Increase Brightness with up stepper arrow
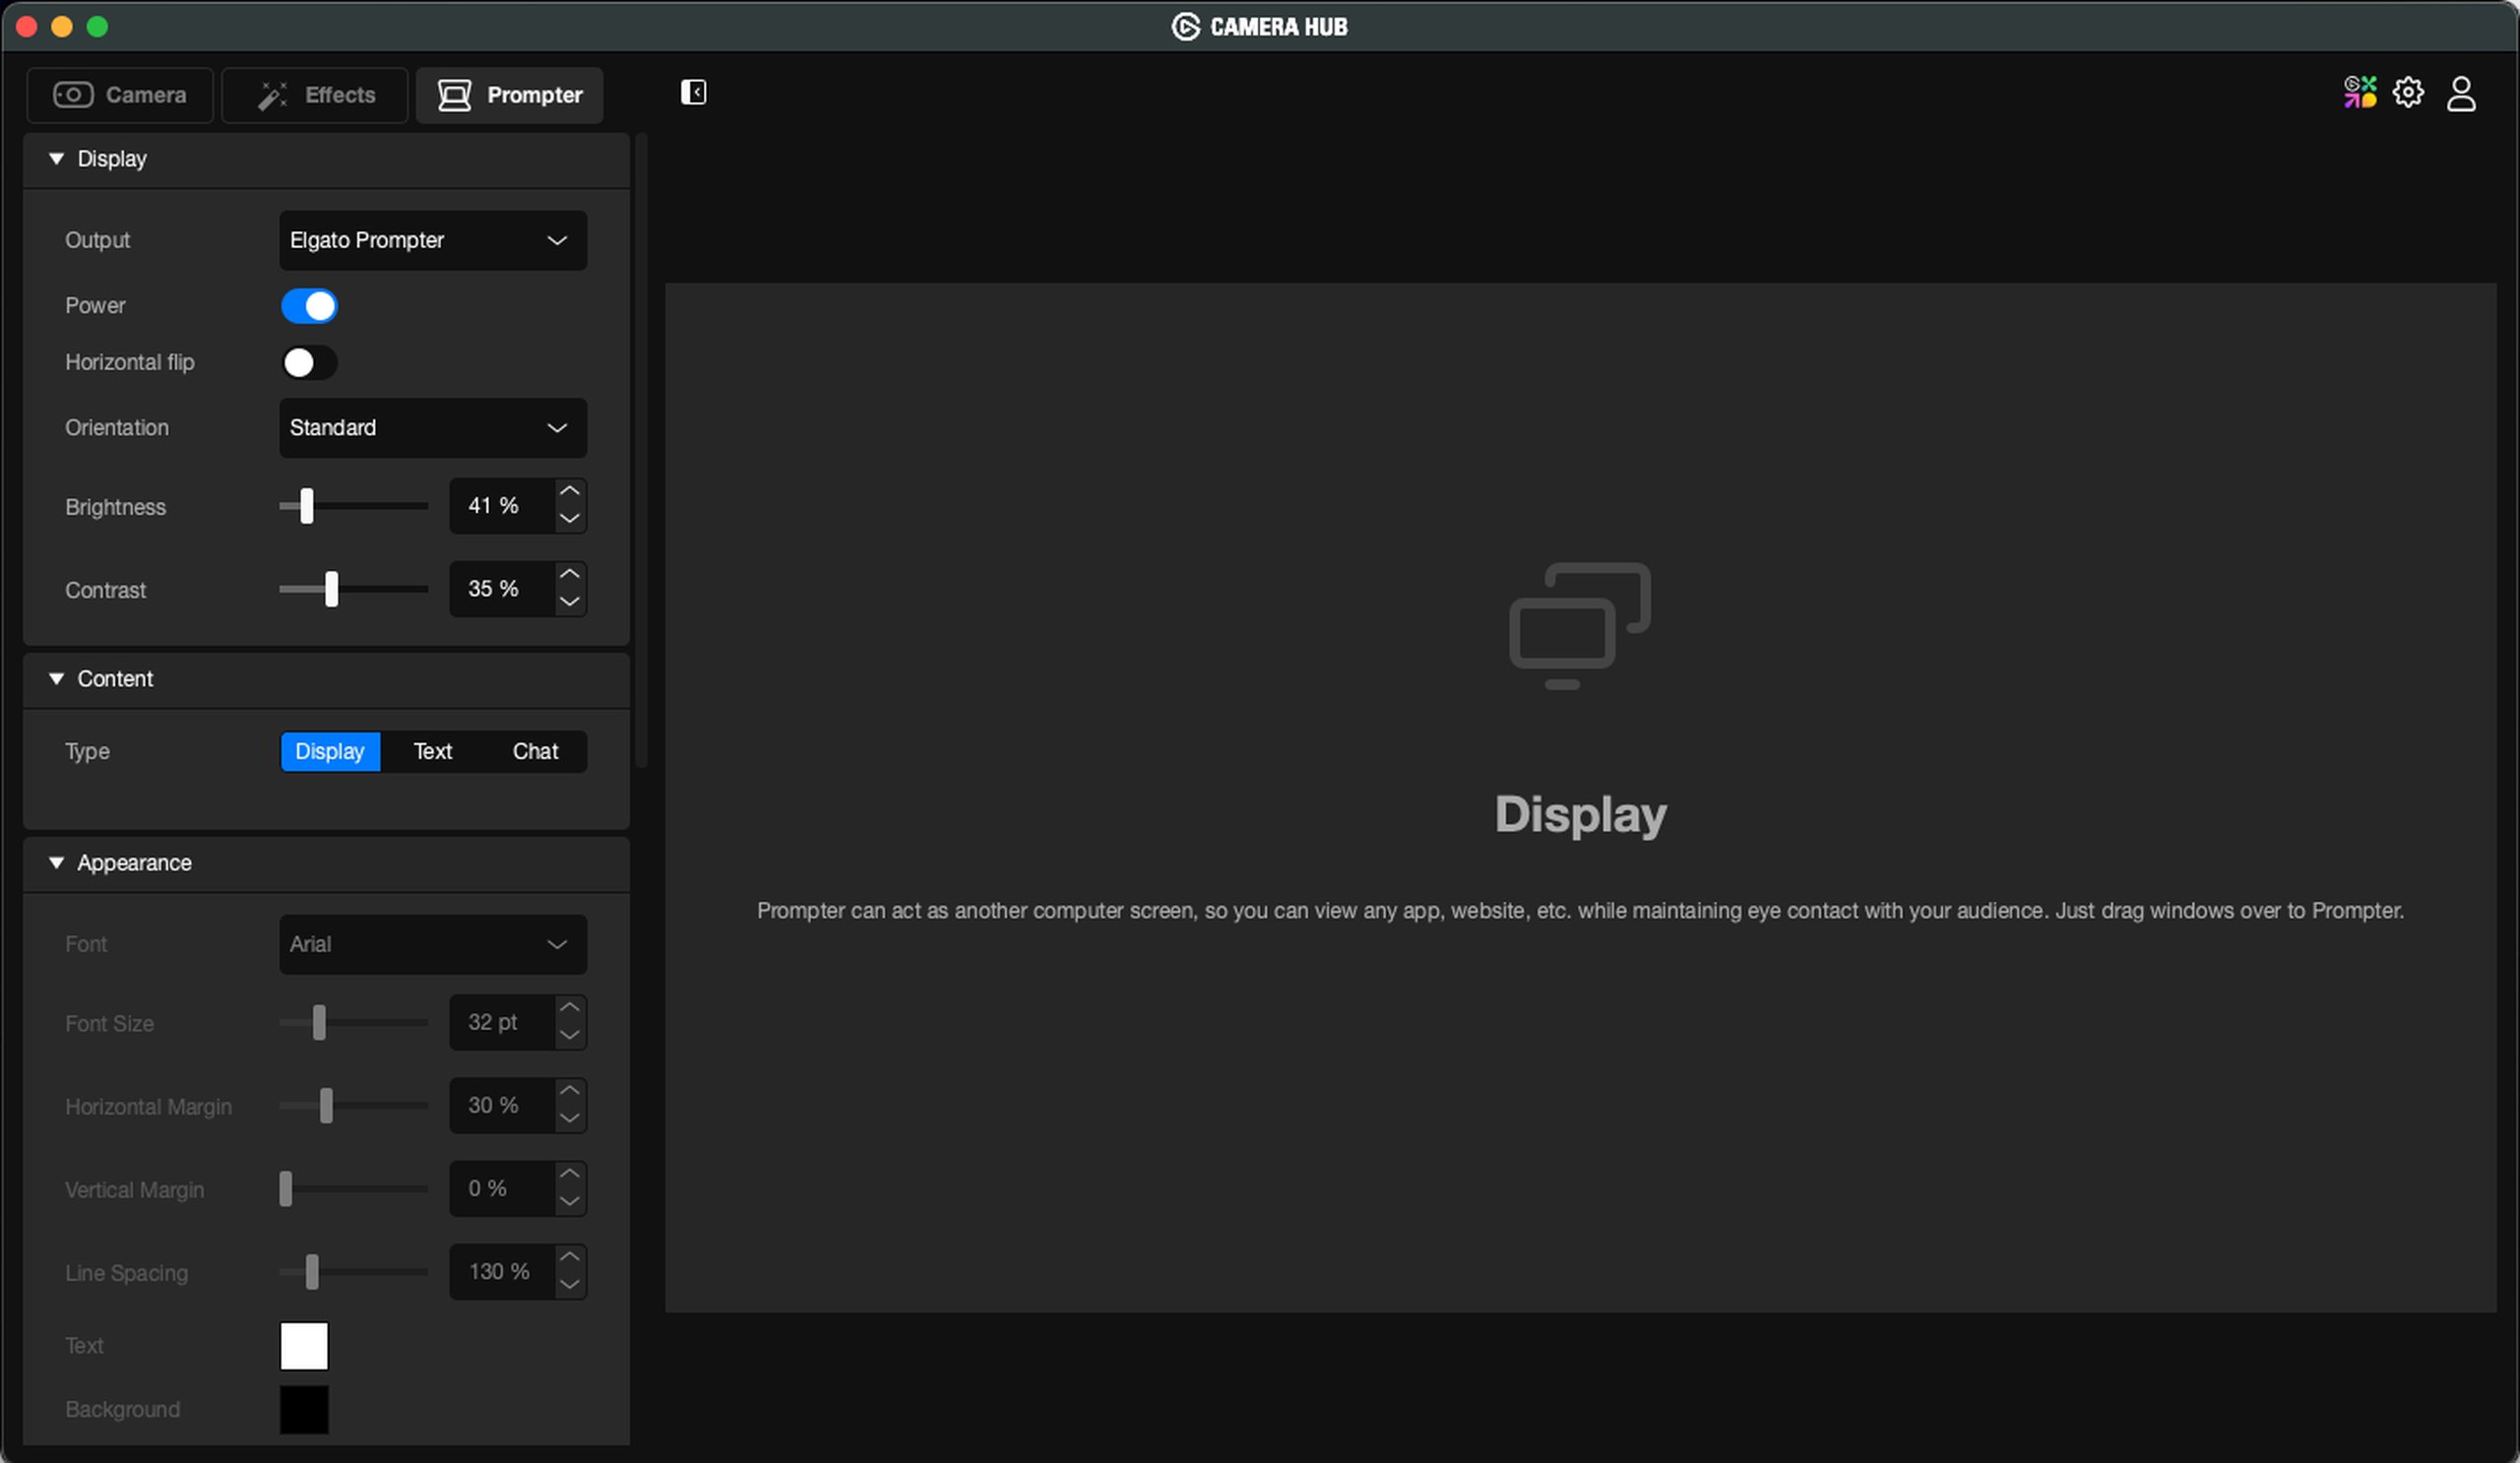 (570, 491)
